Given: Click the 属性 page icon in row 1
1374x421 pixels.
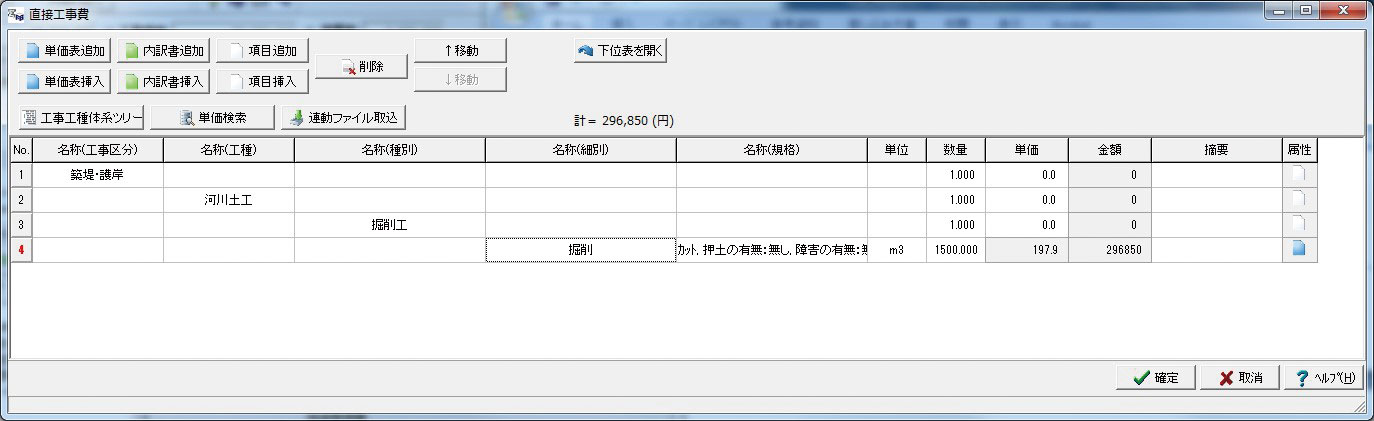Looking at the screenshot, I should [1299, 175].
